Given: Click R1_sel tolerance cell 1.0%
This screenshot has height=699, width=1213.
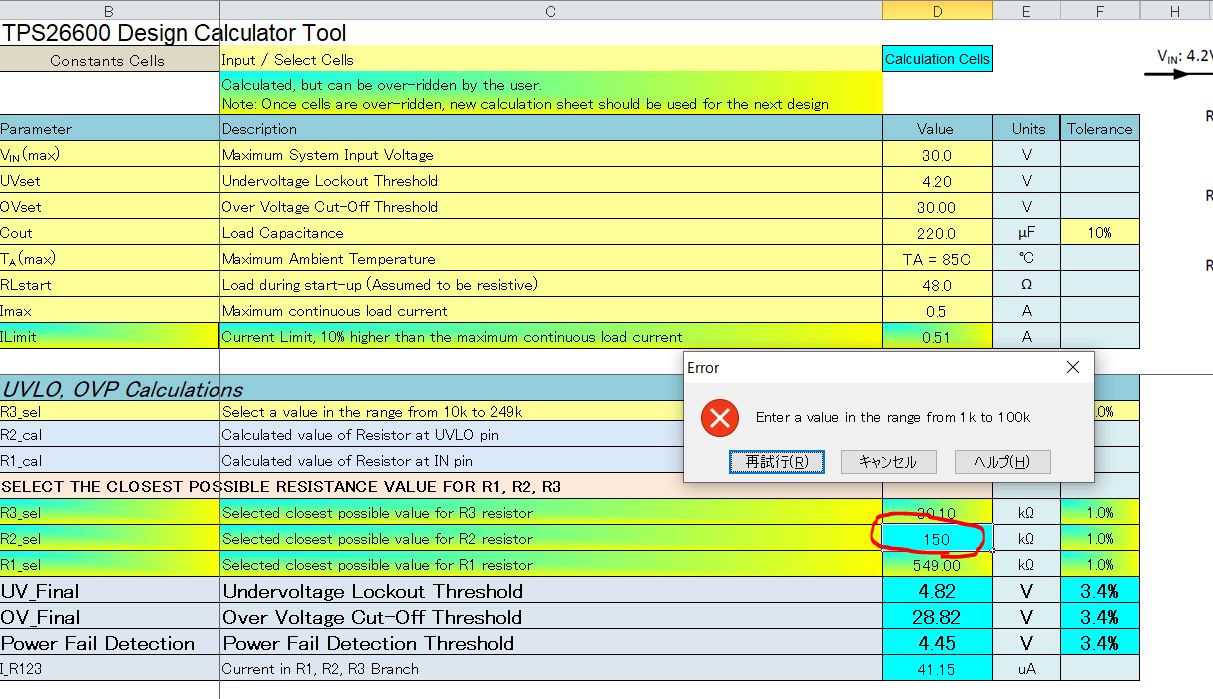Looking at the screenshot, I should (x=1099, y=565).
